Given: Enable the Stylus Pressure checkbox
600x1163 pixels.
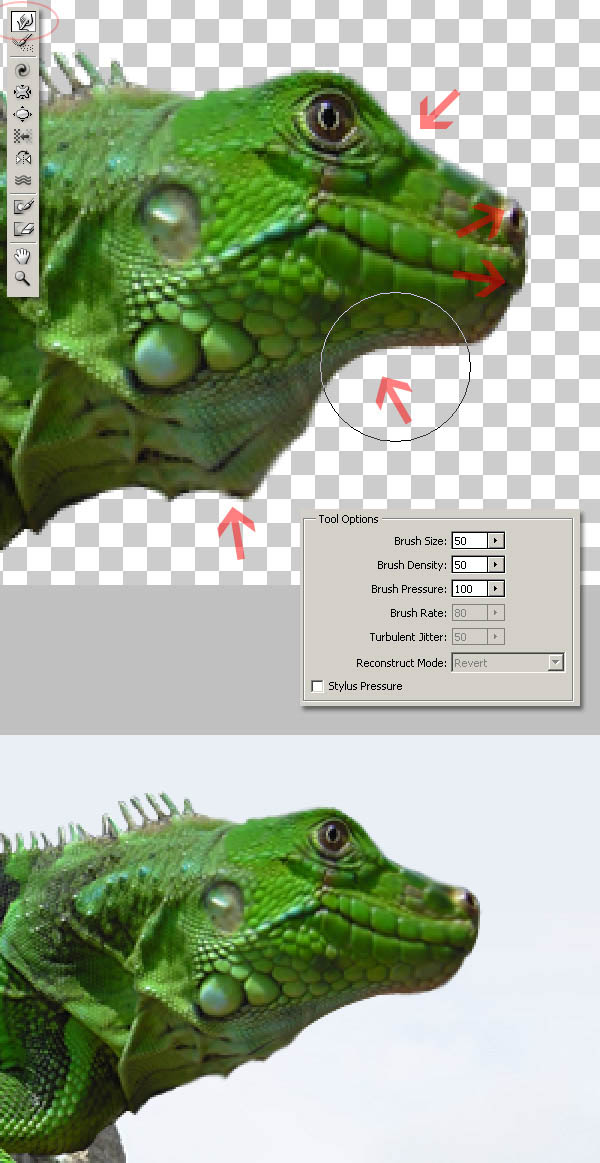Looking at the screenshot, I should pyautogui.click(x=317, y=686).
